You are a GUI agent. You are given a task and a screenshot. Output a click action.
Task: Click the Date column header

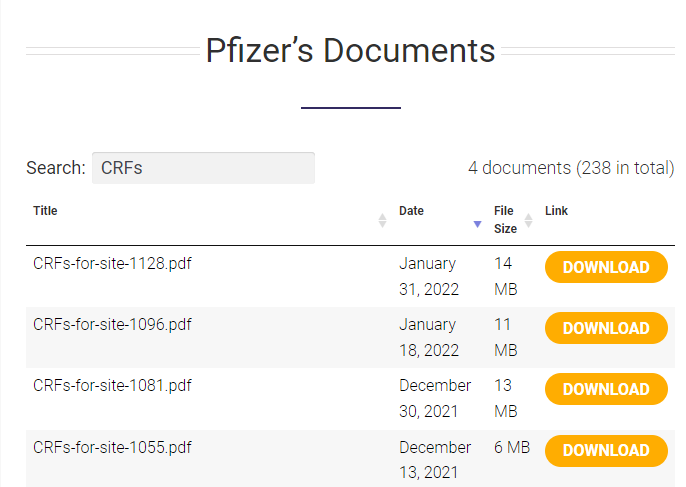(411, 211)
